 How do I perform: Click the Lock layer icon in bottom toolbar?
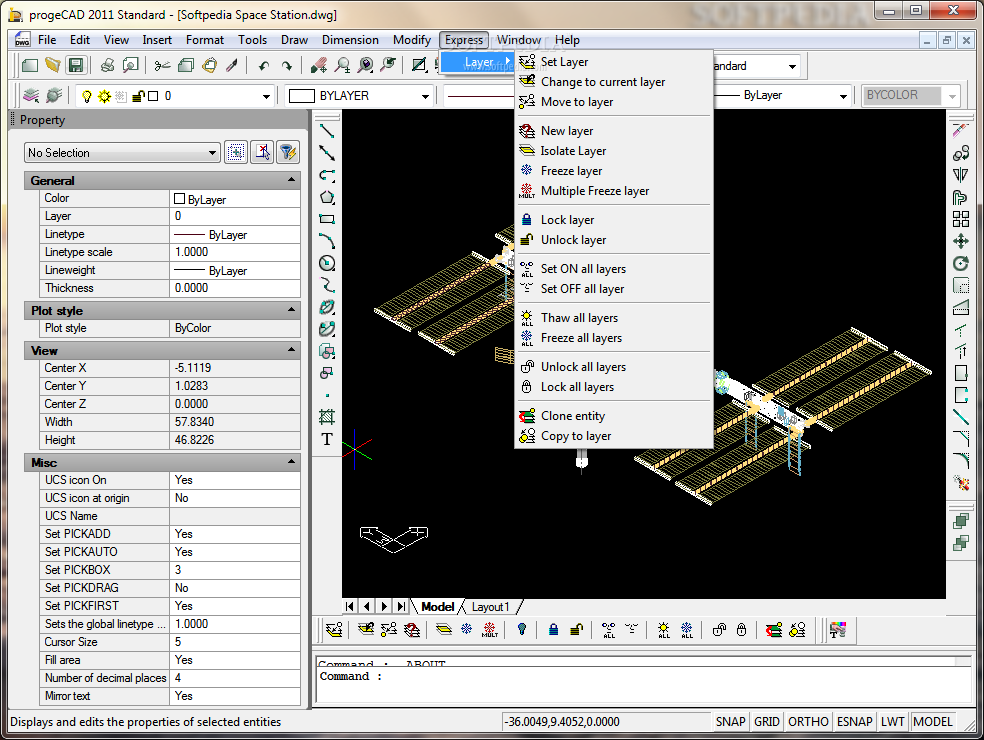click(x=554, y=630)
